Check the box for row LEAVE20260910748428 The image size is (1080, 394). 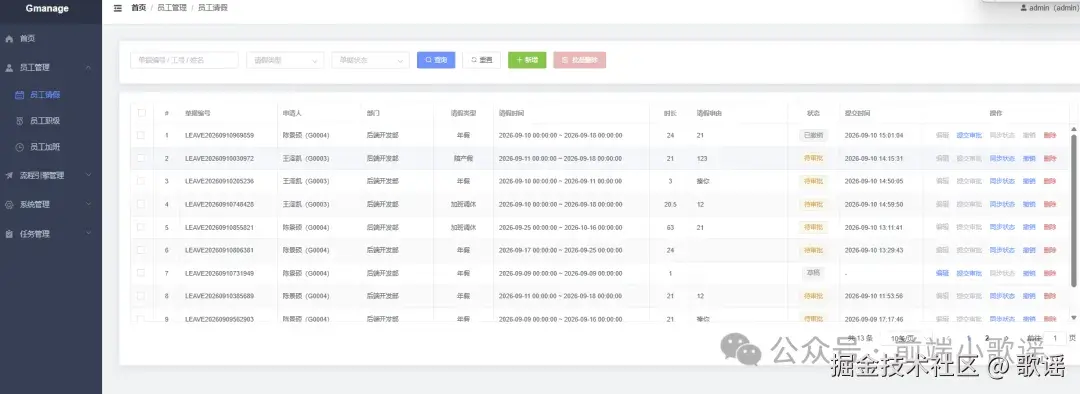tap(141, 204)
